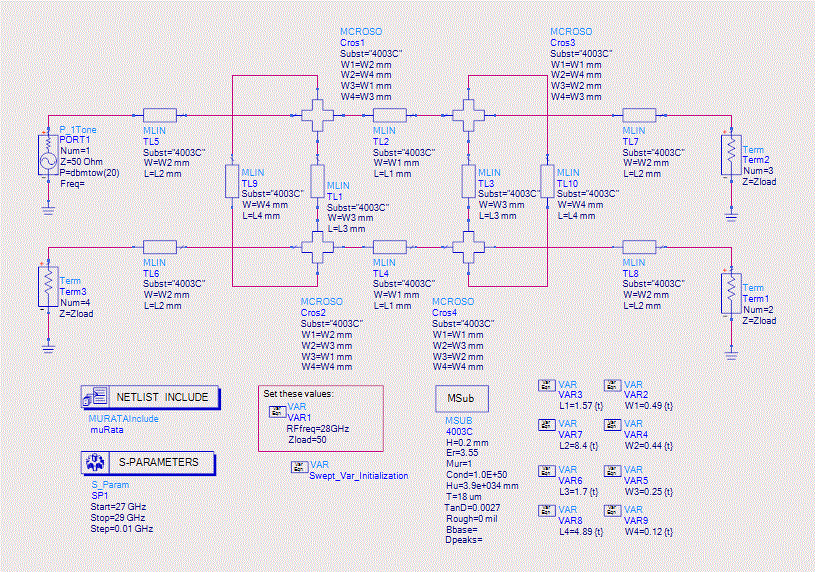Select the TL5 microstrip line element

coord(160,115)
